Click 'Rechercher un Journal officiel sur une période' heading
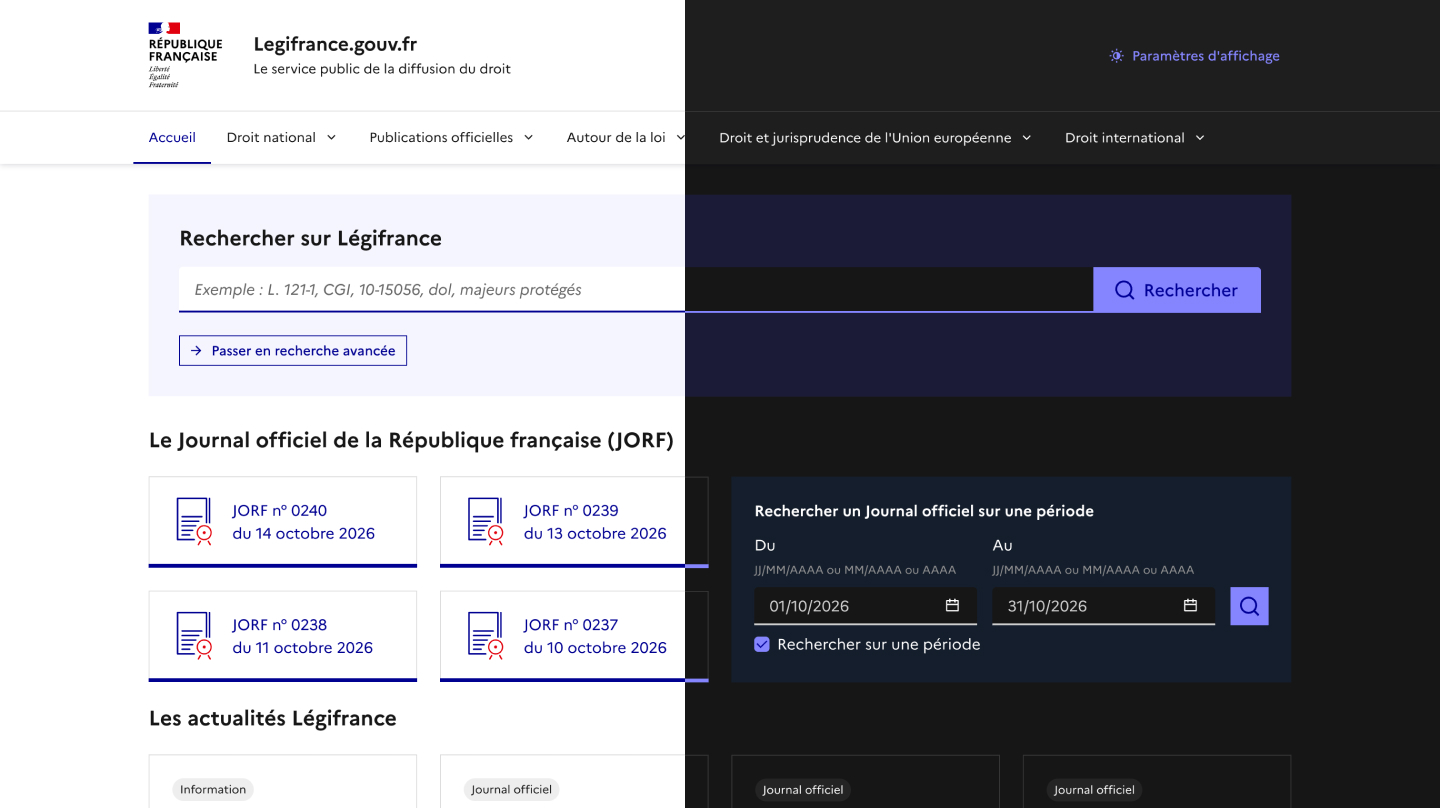Viewport: 1440px width, 808px height. point(924,511)
